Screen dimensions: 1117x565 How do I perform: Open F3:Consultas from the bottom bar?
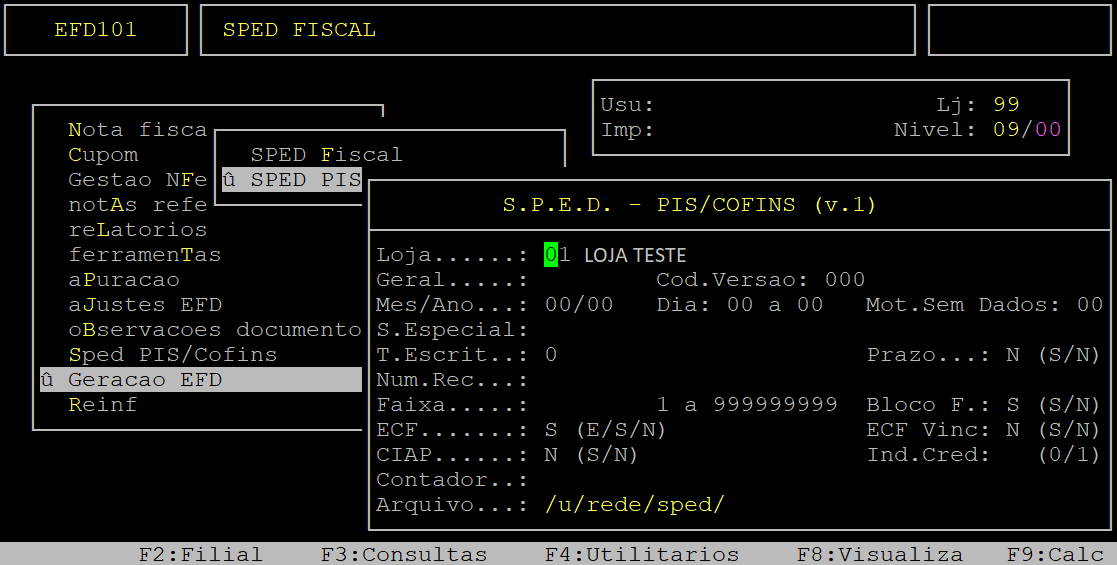pos(404,554)
